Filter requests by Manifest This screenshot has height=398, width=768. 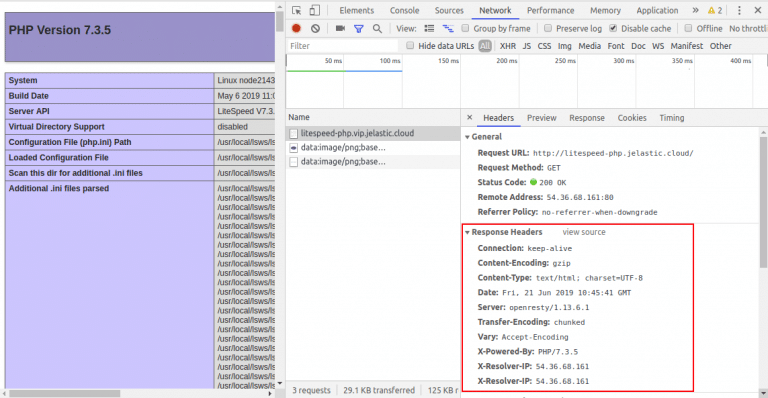(x=687, y=46)
